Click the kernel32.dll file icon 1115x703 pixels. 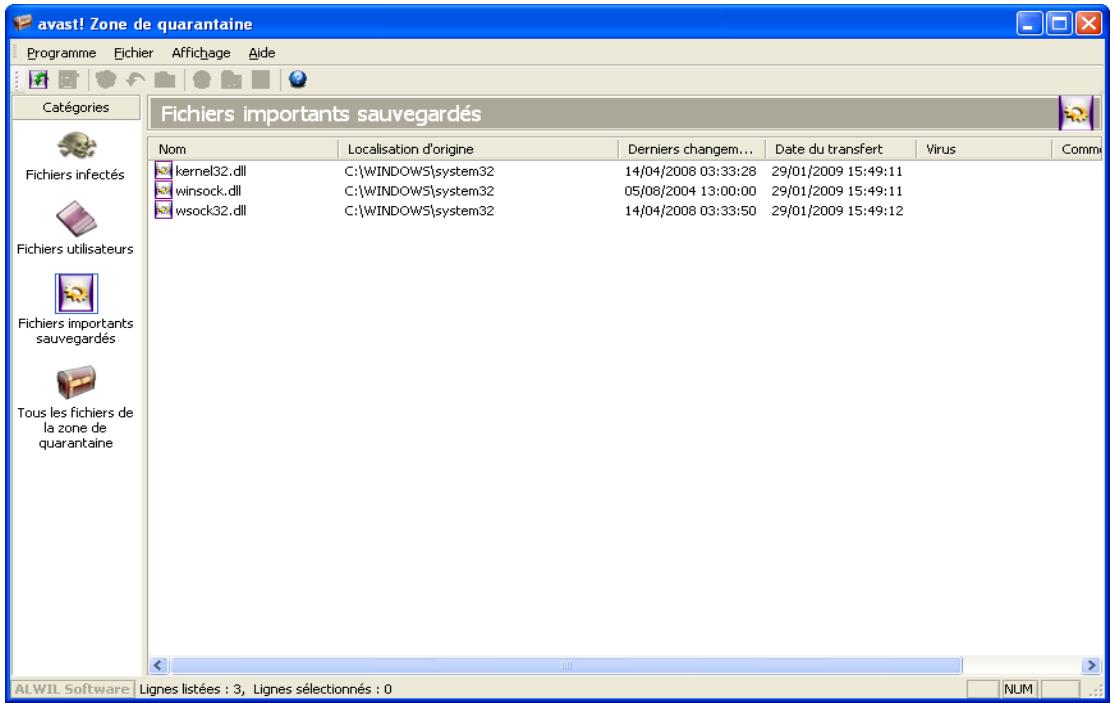coord(164,171)
